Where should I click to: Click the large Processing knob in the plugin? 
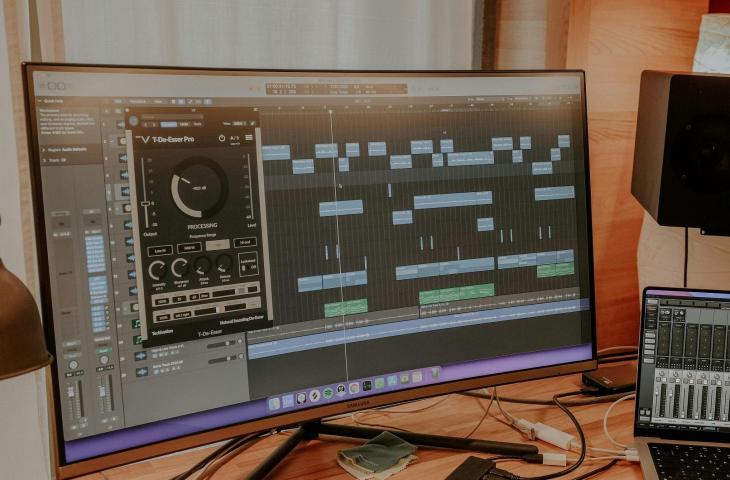[199, 188]
